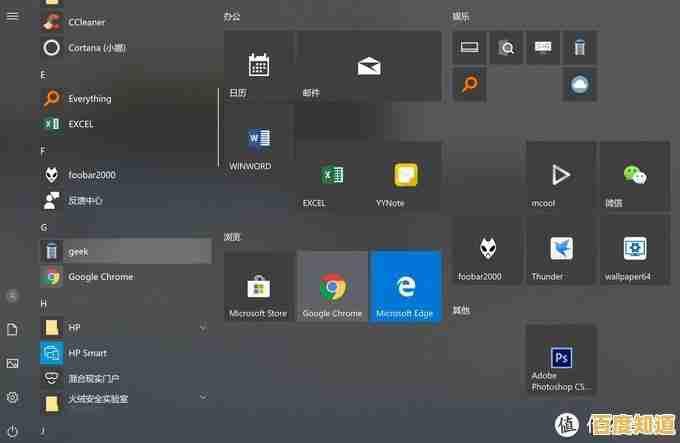Open the Microsoft Store tile
680x443 pixels.
click(258, 286)
